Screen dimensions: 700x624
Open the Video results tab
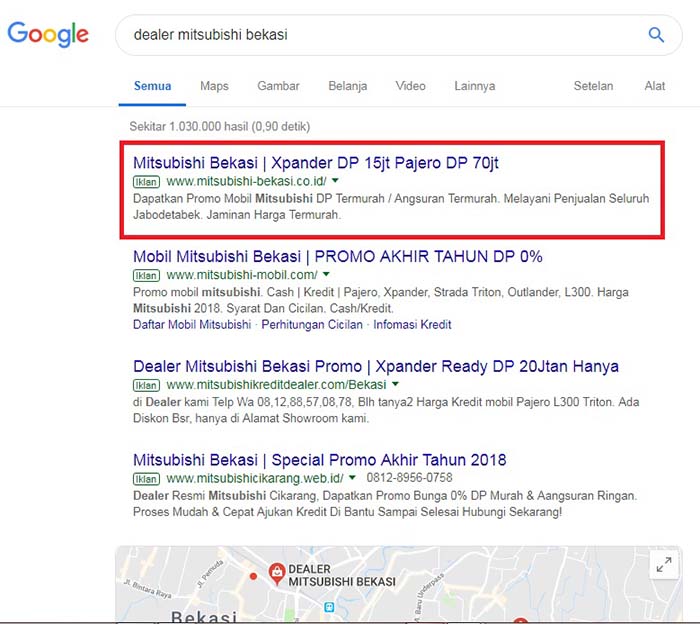pyautogui.click(x=410, y=86)
